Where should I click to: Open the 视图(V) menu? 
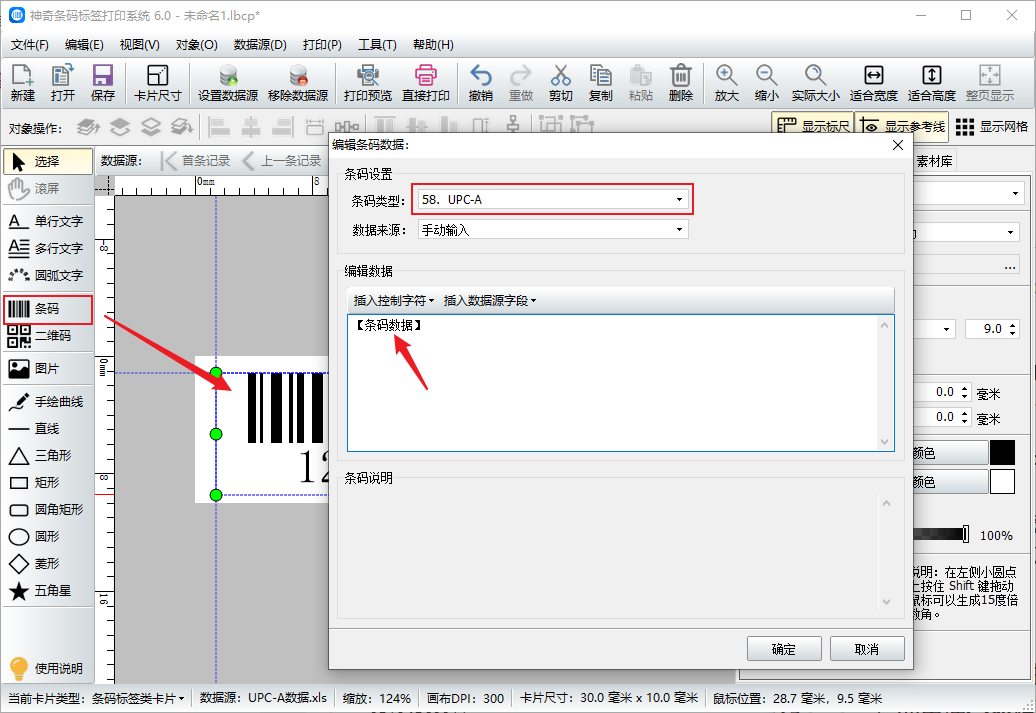tap(139, 45)
